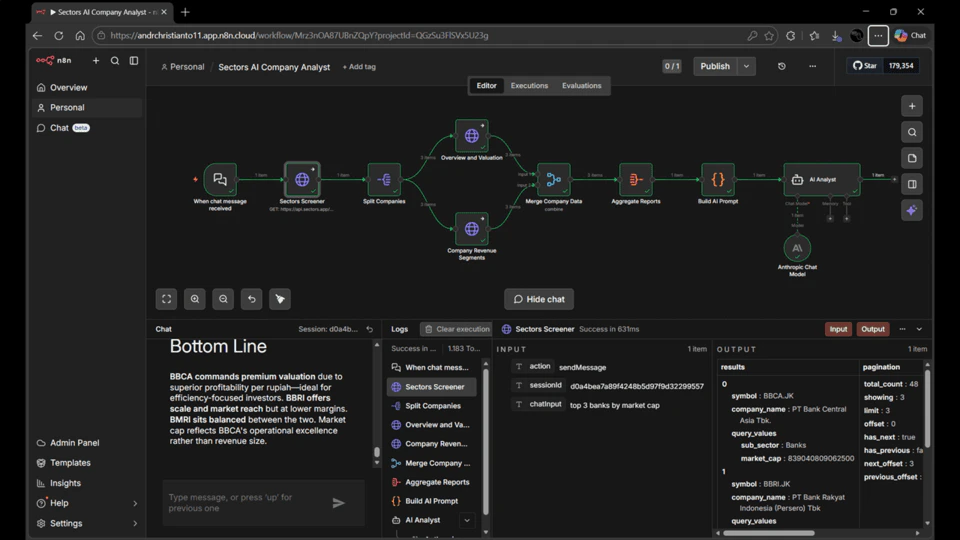This screenshot has width=960, height=540.
Task: Click the GitHub Star button
Action: [x=864, y=66]
